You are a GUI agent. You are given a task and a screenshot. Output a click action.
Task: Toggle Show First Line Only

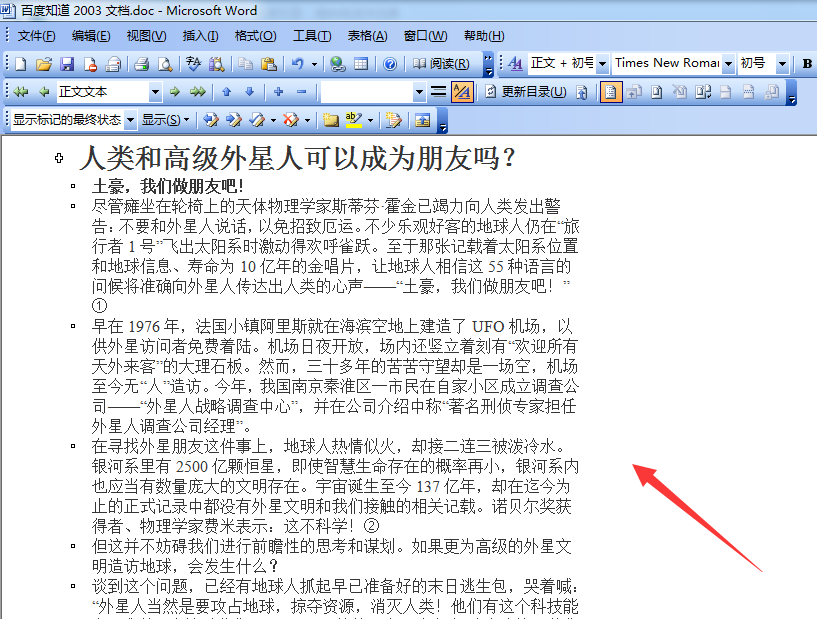pos(439,92)
